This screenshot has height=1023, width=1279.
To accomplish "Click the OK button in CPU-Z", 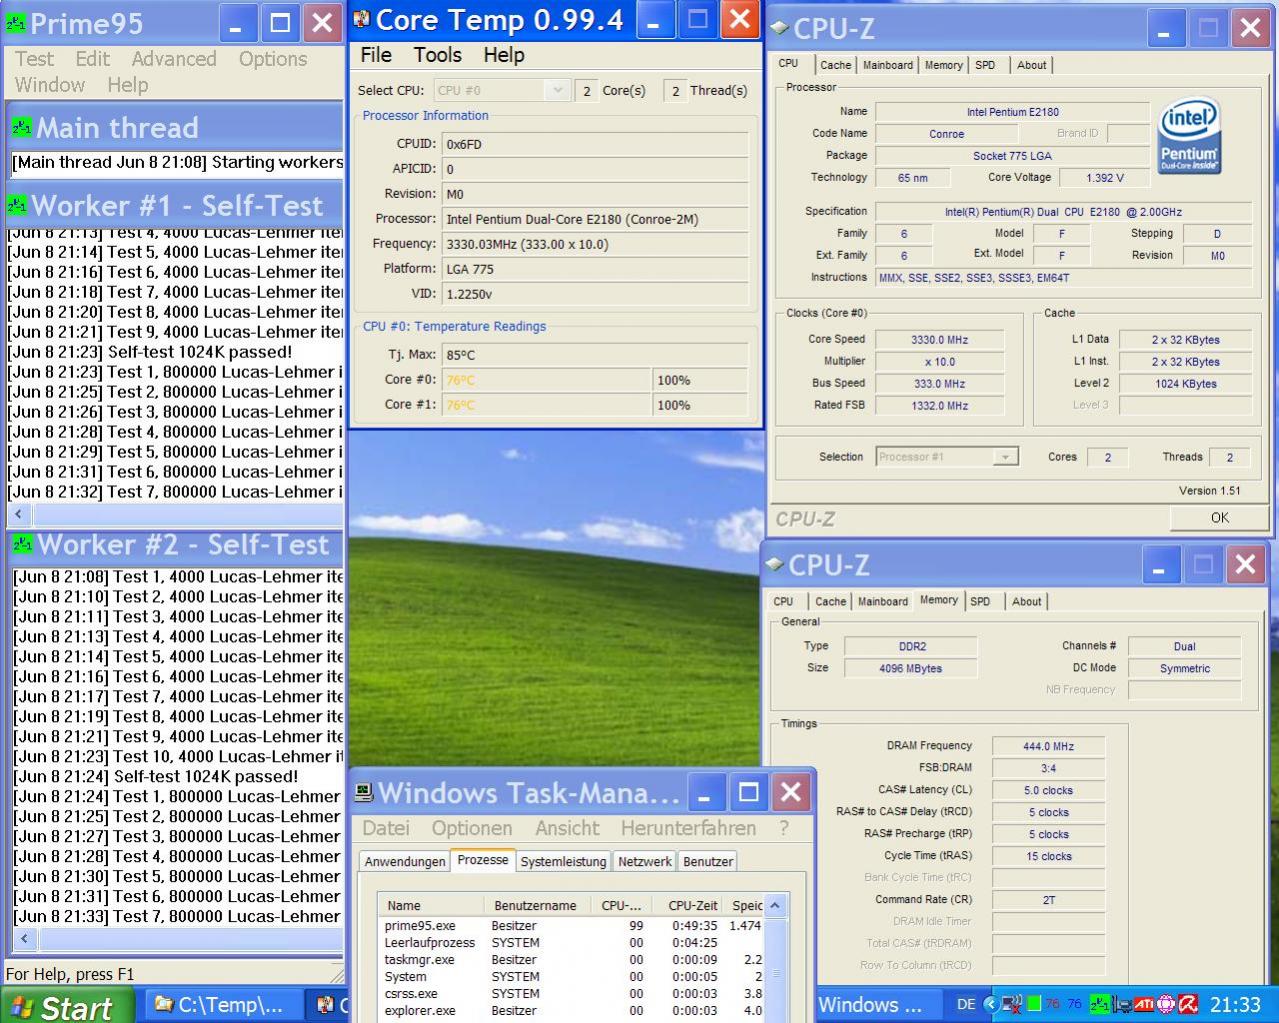I will pos(1219,518).
